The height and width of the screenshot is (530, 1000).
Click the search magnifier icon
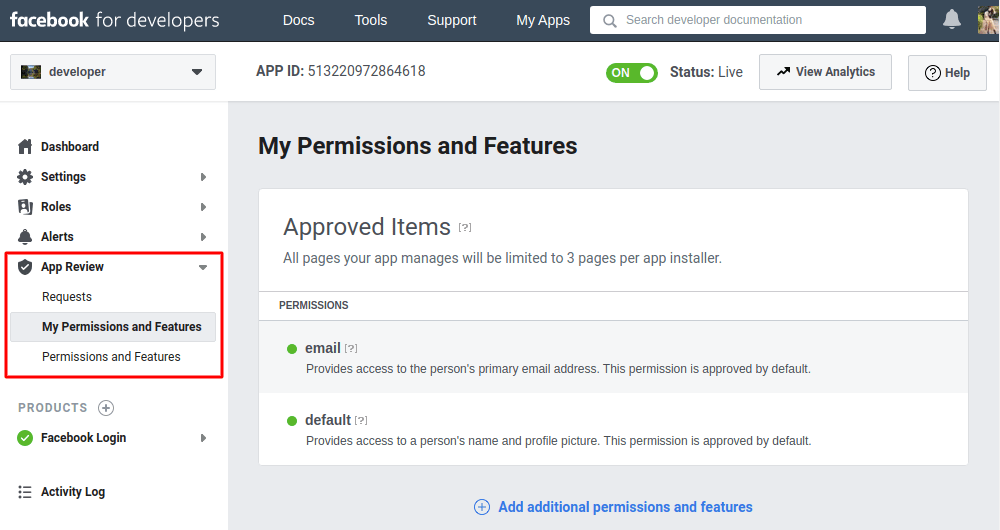[610, 20]
